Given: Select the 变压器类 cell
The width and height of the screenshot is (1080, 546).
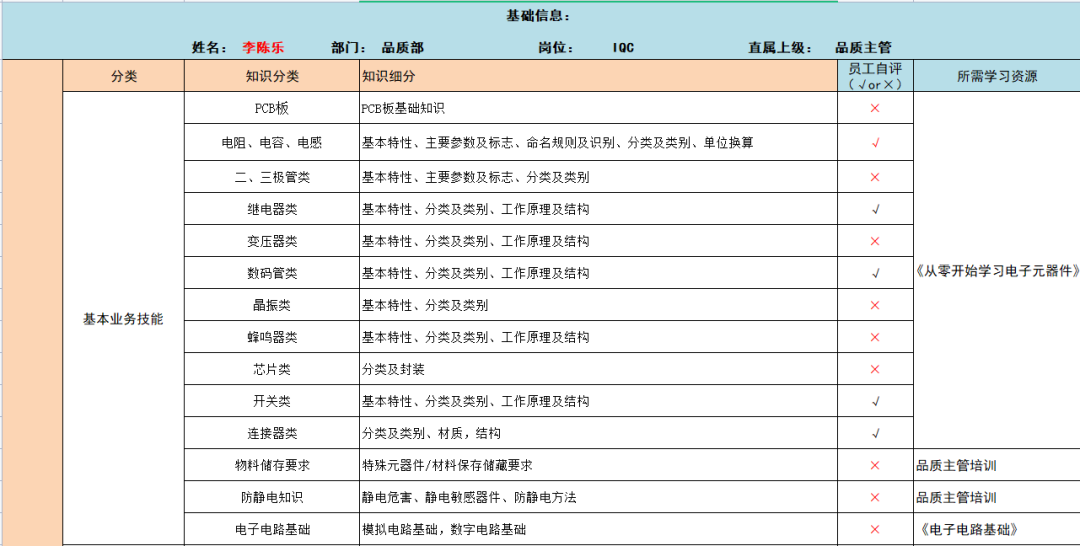Looking at the screenshot, I should tap(272, 241).
